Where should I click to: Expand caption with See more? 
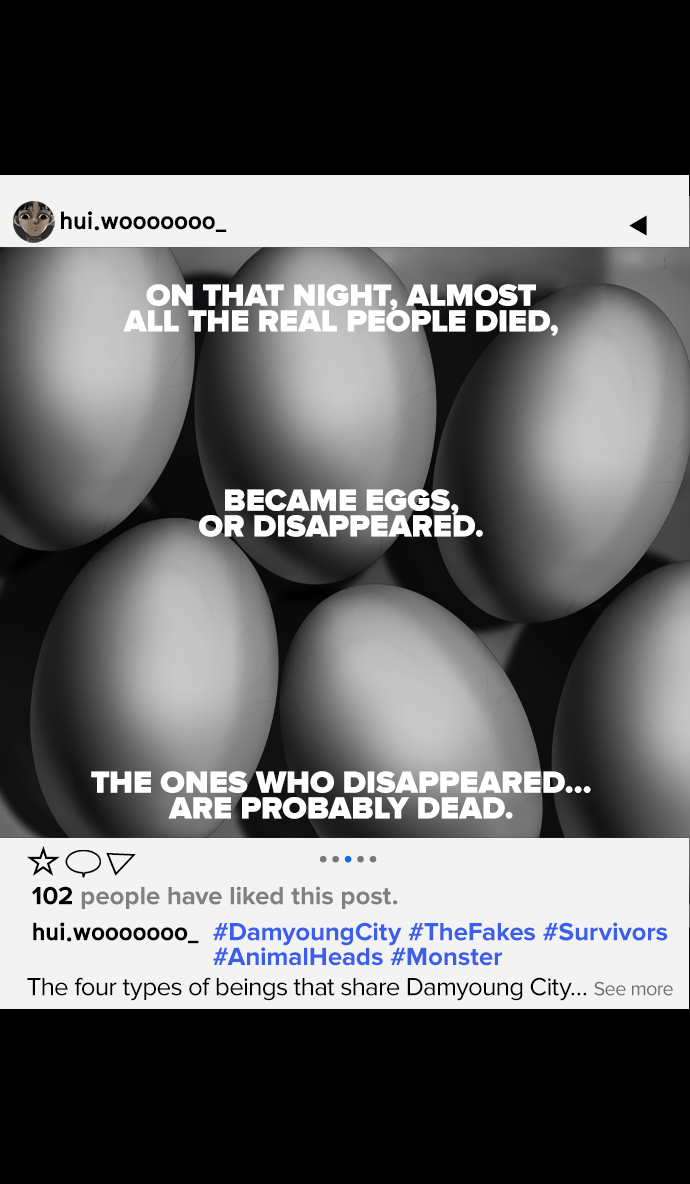(x=633, y=989)
